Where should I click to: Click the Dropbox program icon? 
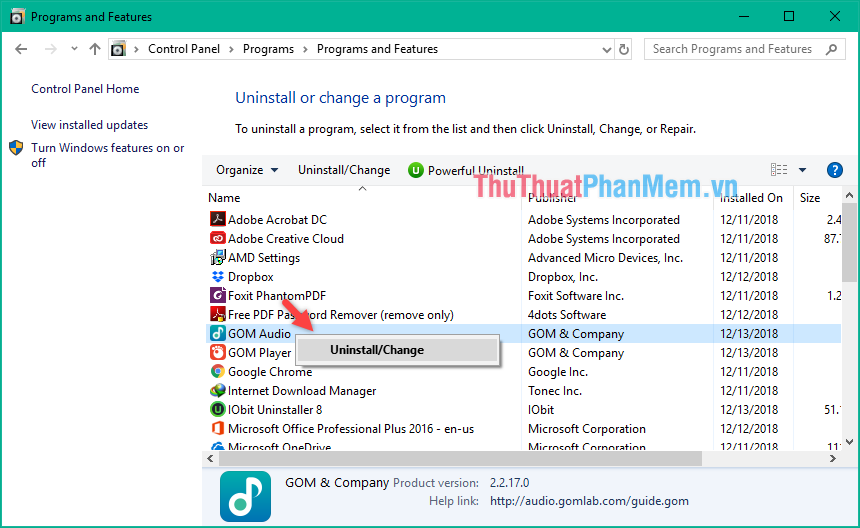(218, 276)
